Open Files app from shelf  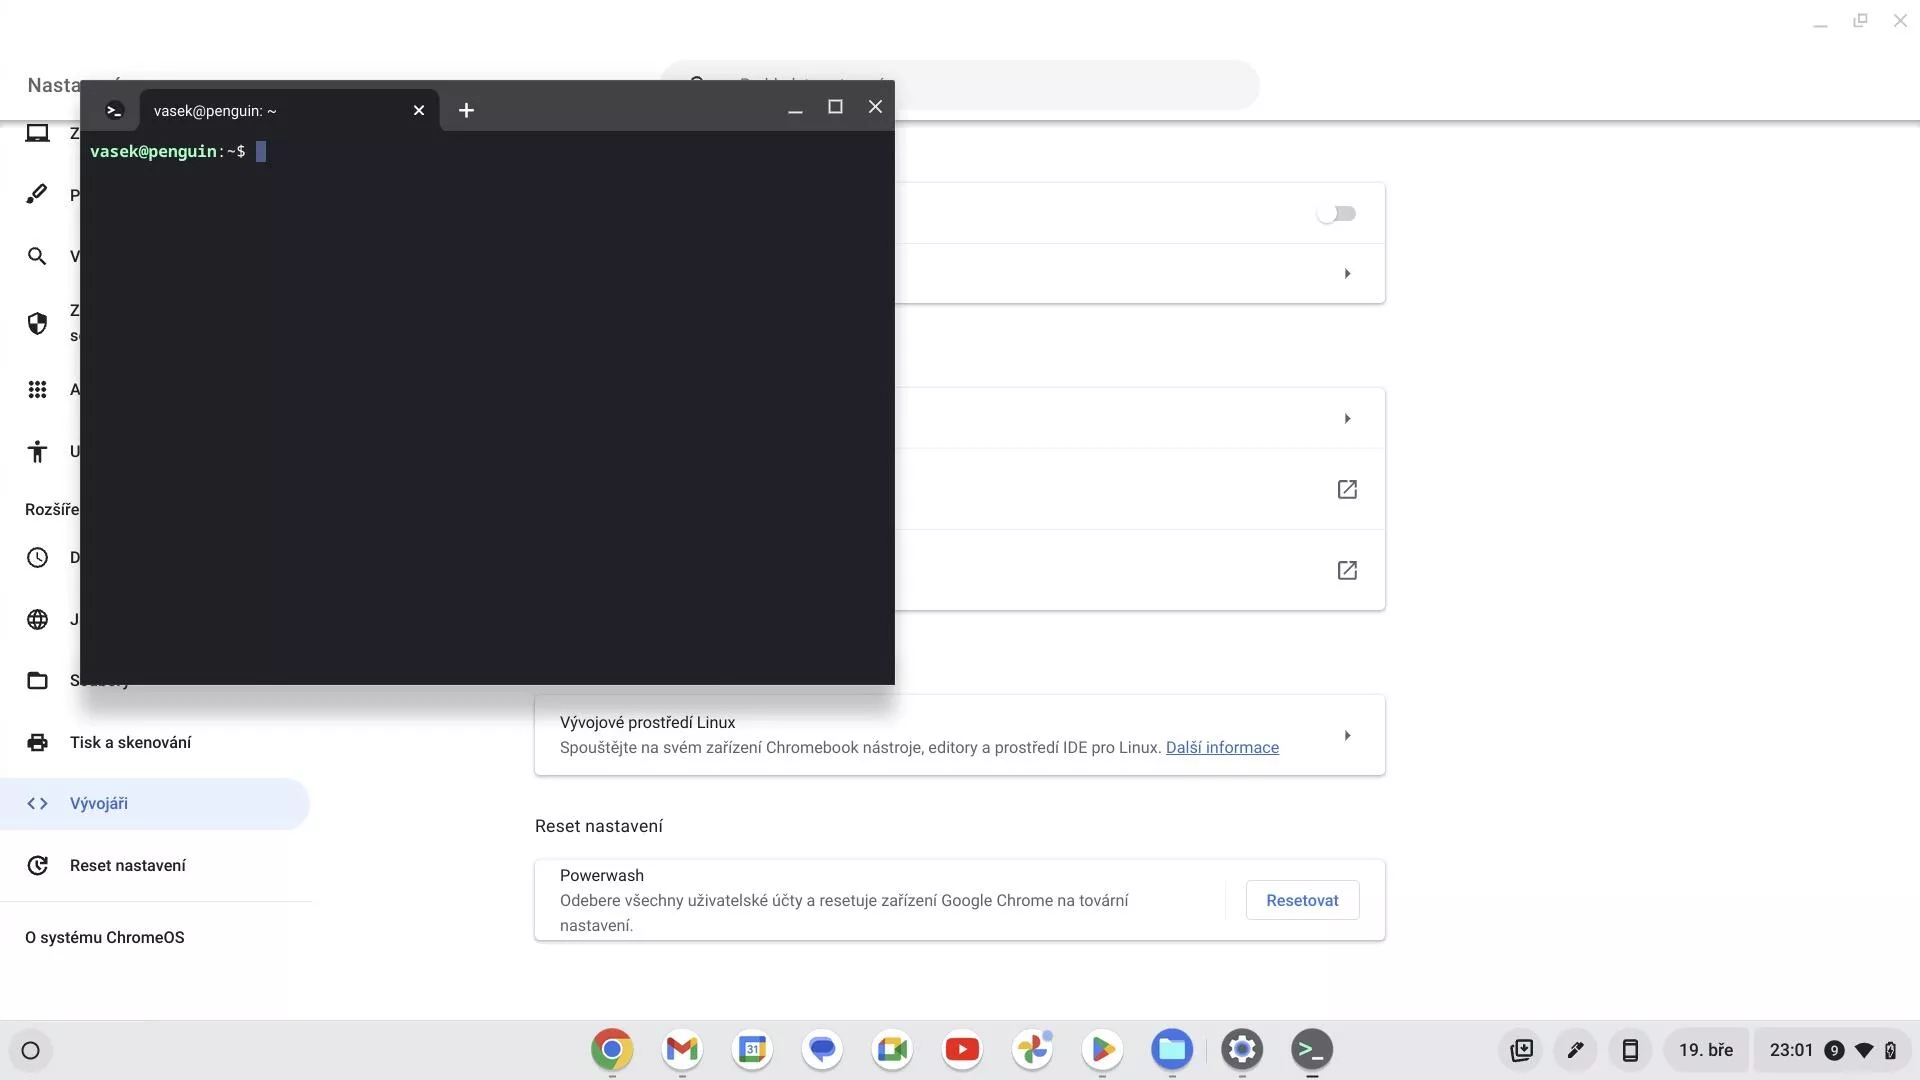(1172, 1050)
